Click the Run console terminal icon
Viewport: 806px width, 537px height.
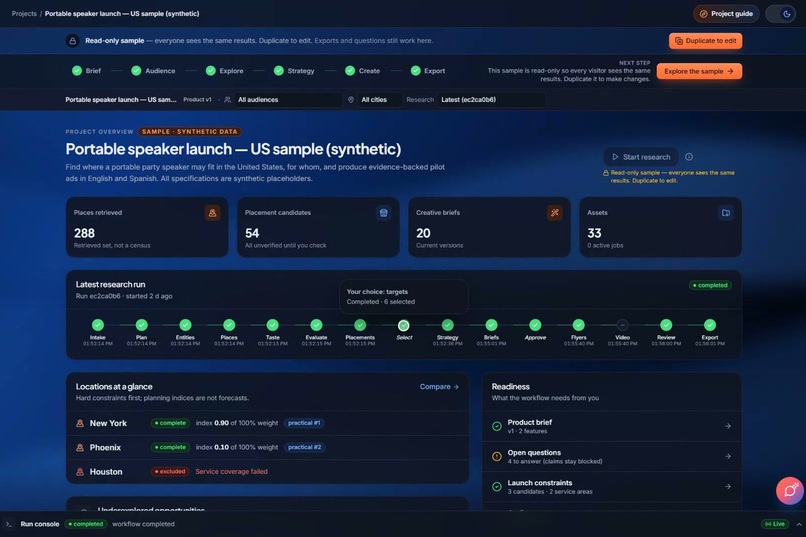(x=8, y=524)
